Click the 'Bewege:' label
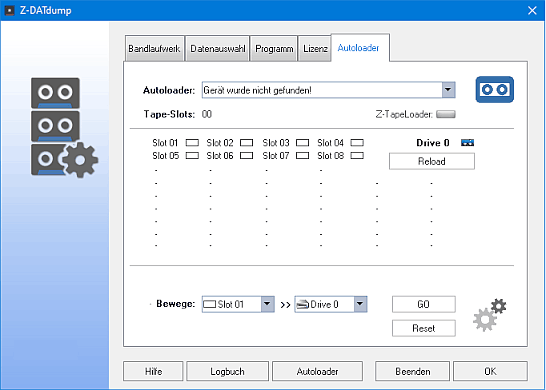The width and height of the screenshot is (546, 390). [176, 304]
